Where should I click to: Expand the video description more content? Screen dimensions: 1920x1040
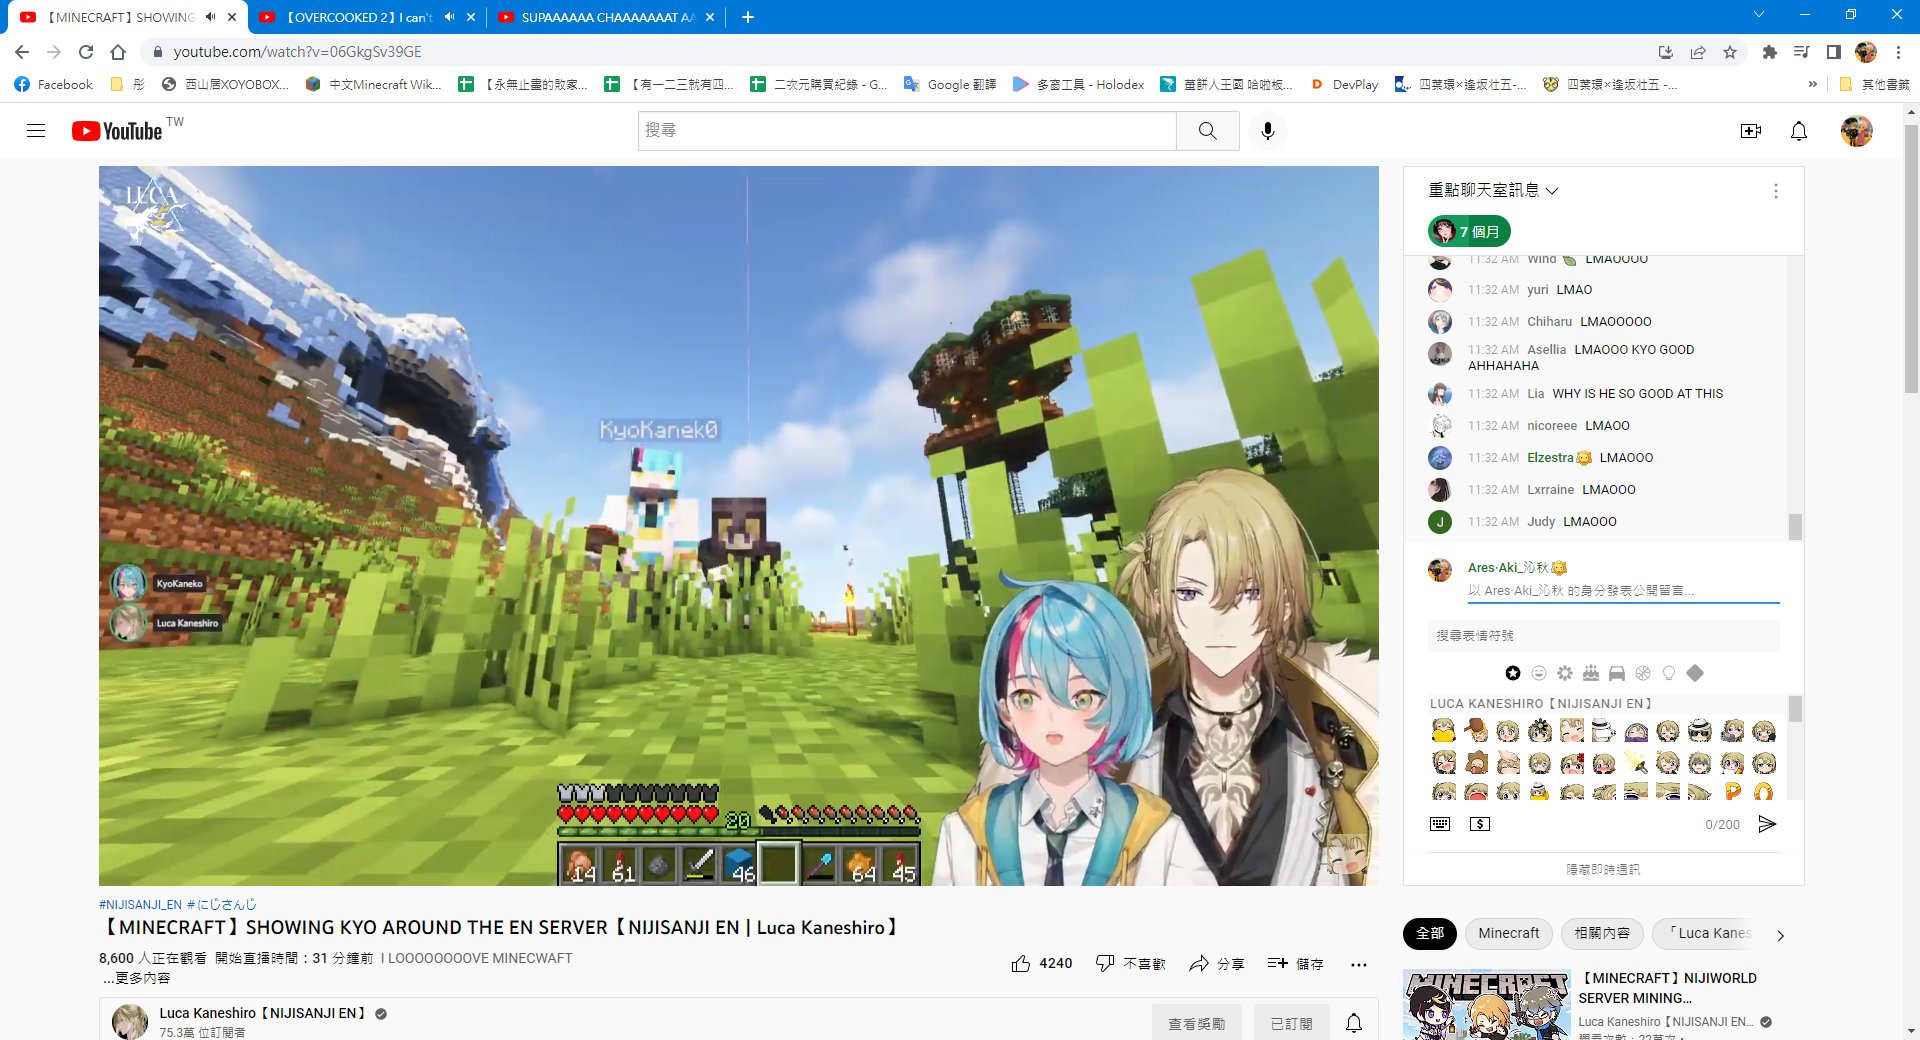[x=137, y=978]
